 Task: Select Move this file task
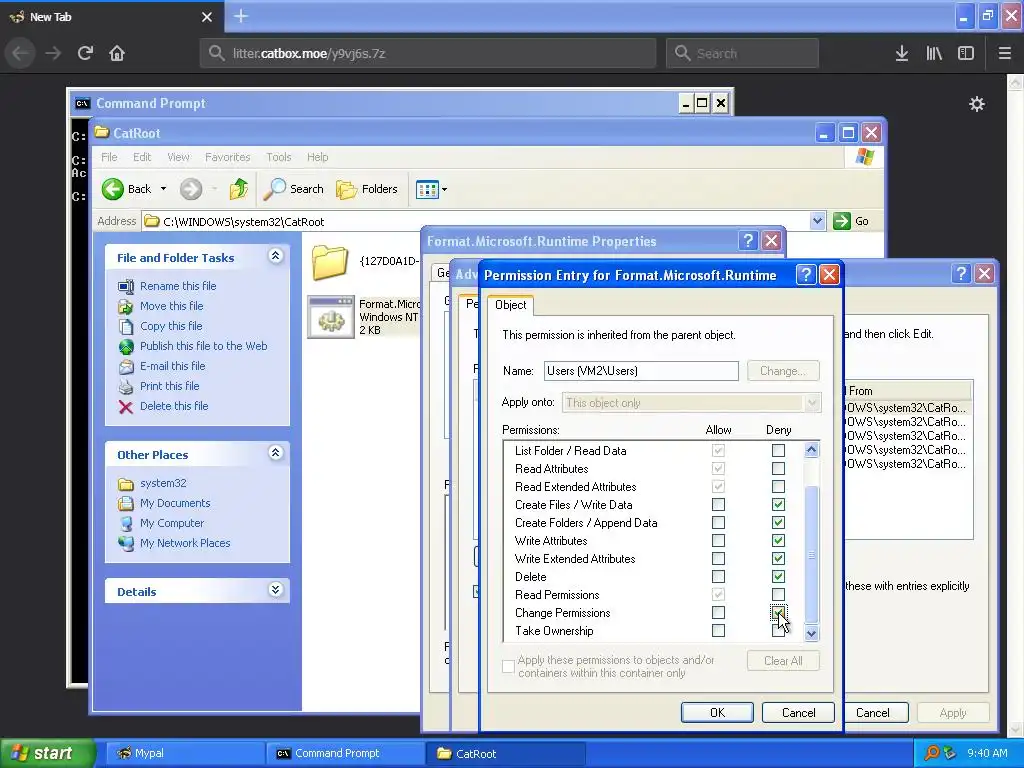pos(171,306)
